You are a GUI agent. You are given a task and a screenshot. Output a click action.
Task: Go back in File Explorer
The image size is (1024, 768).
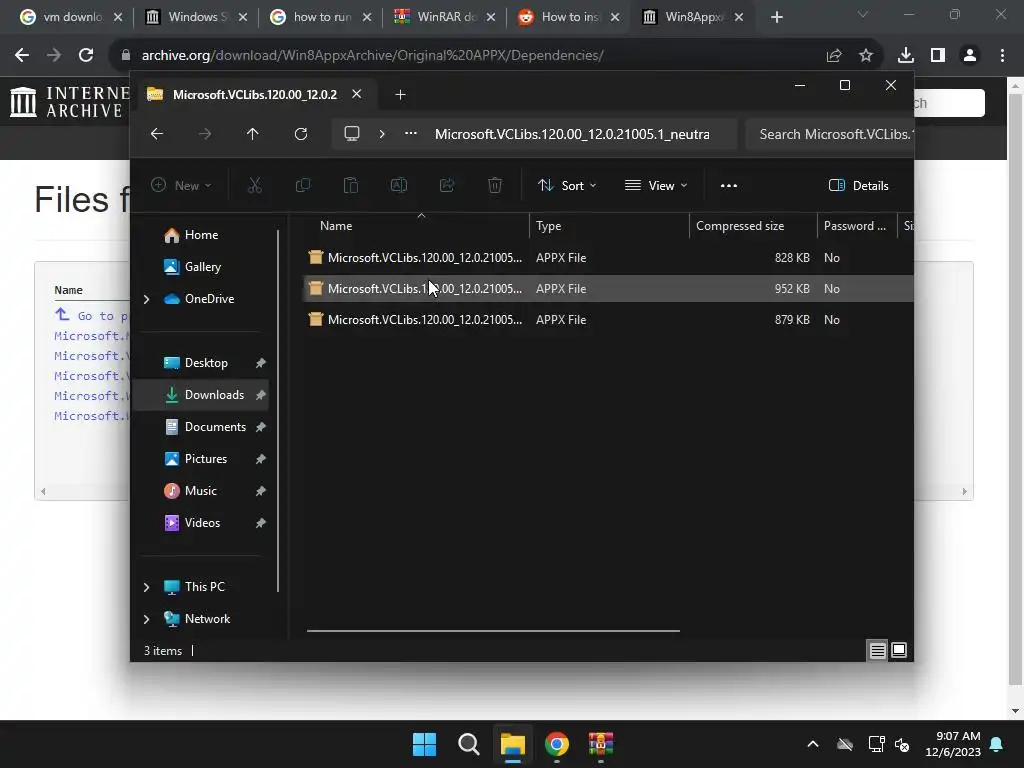157,134
